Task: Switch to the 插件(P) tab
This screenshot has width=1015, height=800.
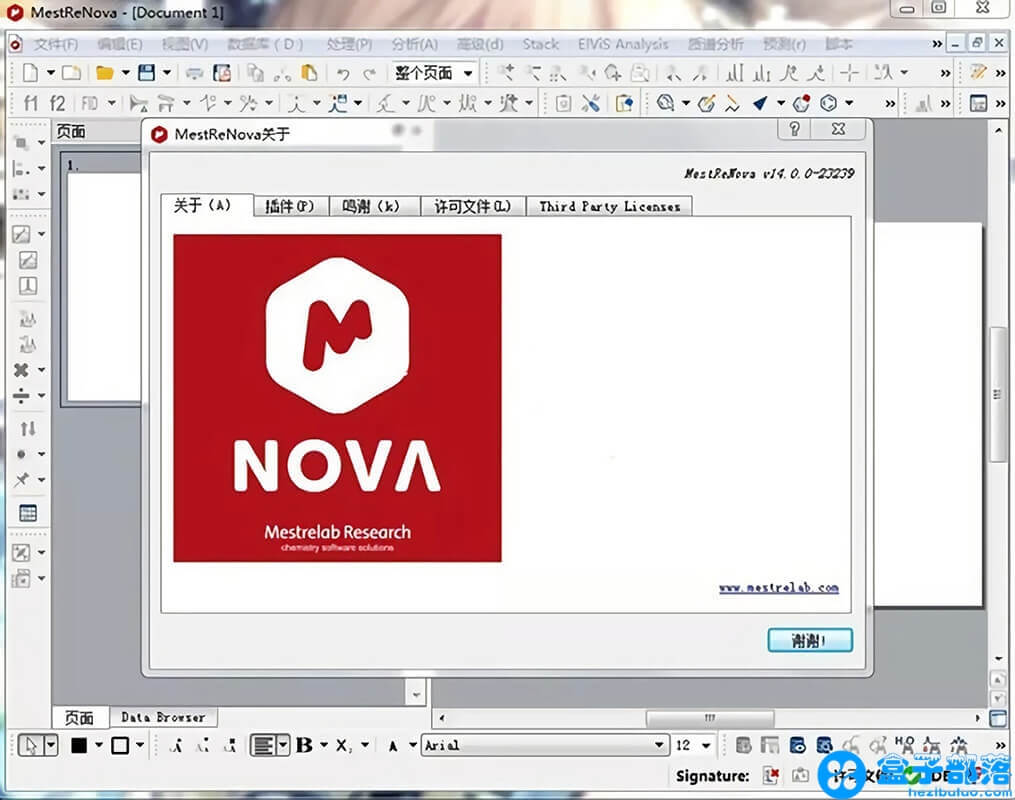Action: click(290, 206)
